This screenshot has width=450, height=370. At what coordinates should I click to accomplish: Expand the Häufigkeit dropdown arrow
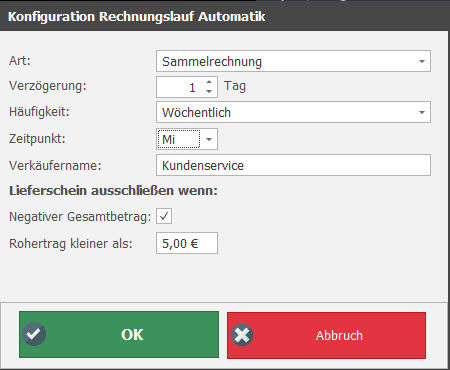click(x=422, y=112)
